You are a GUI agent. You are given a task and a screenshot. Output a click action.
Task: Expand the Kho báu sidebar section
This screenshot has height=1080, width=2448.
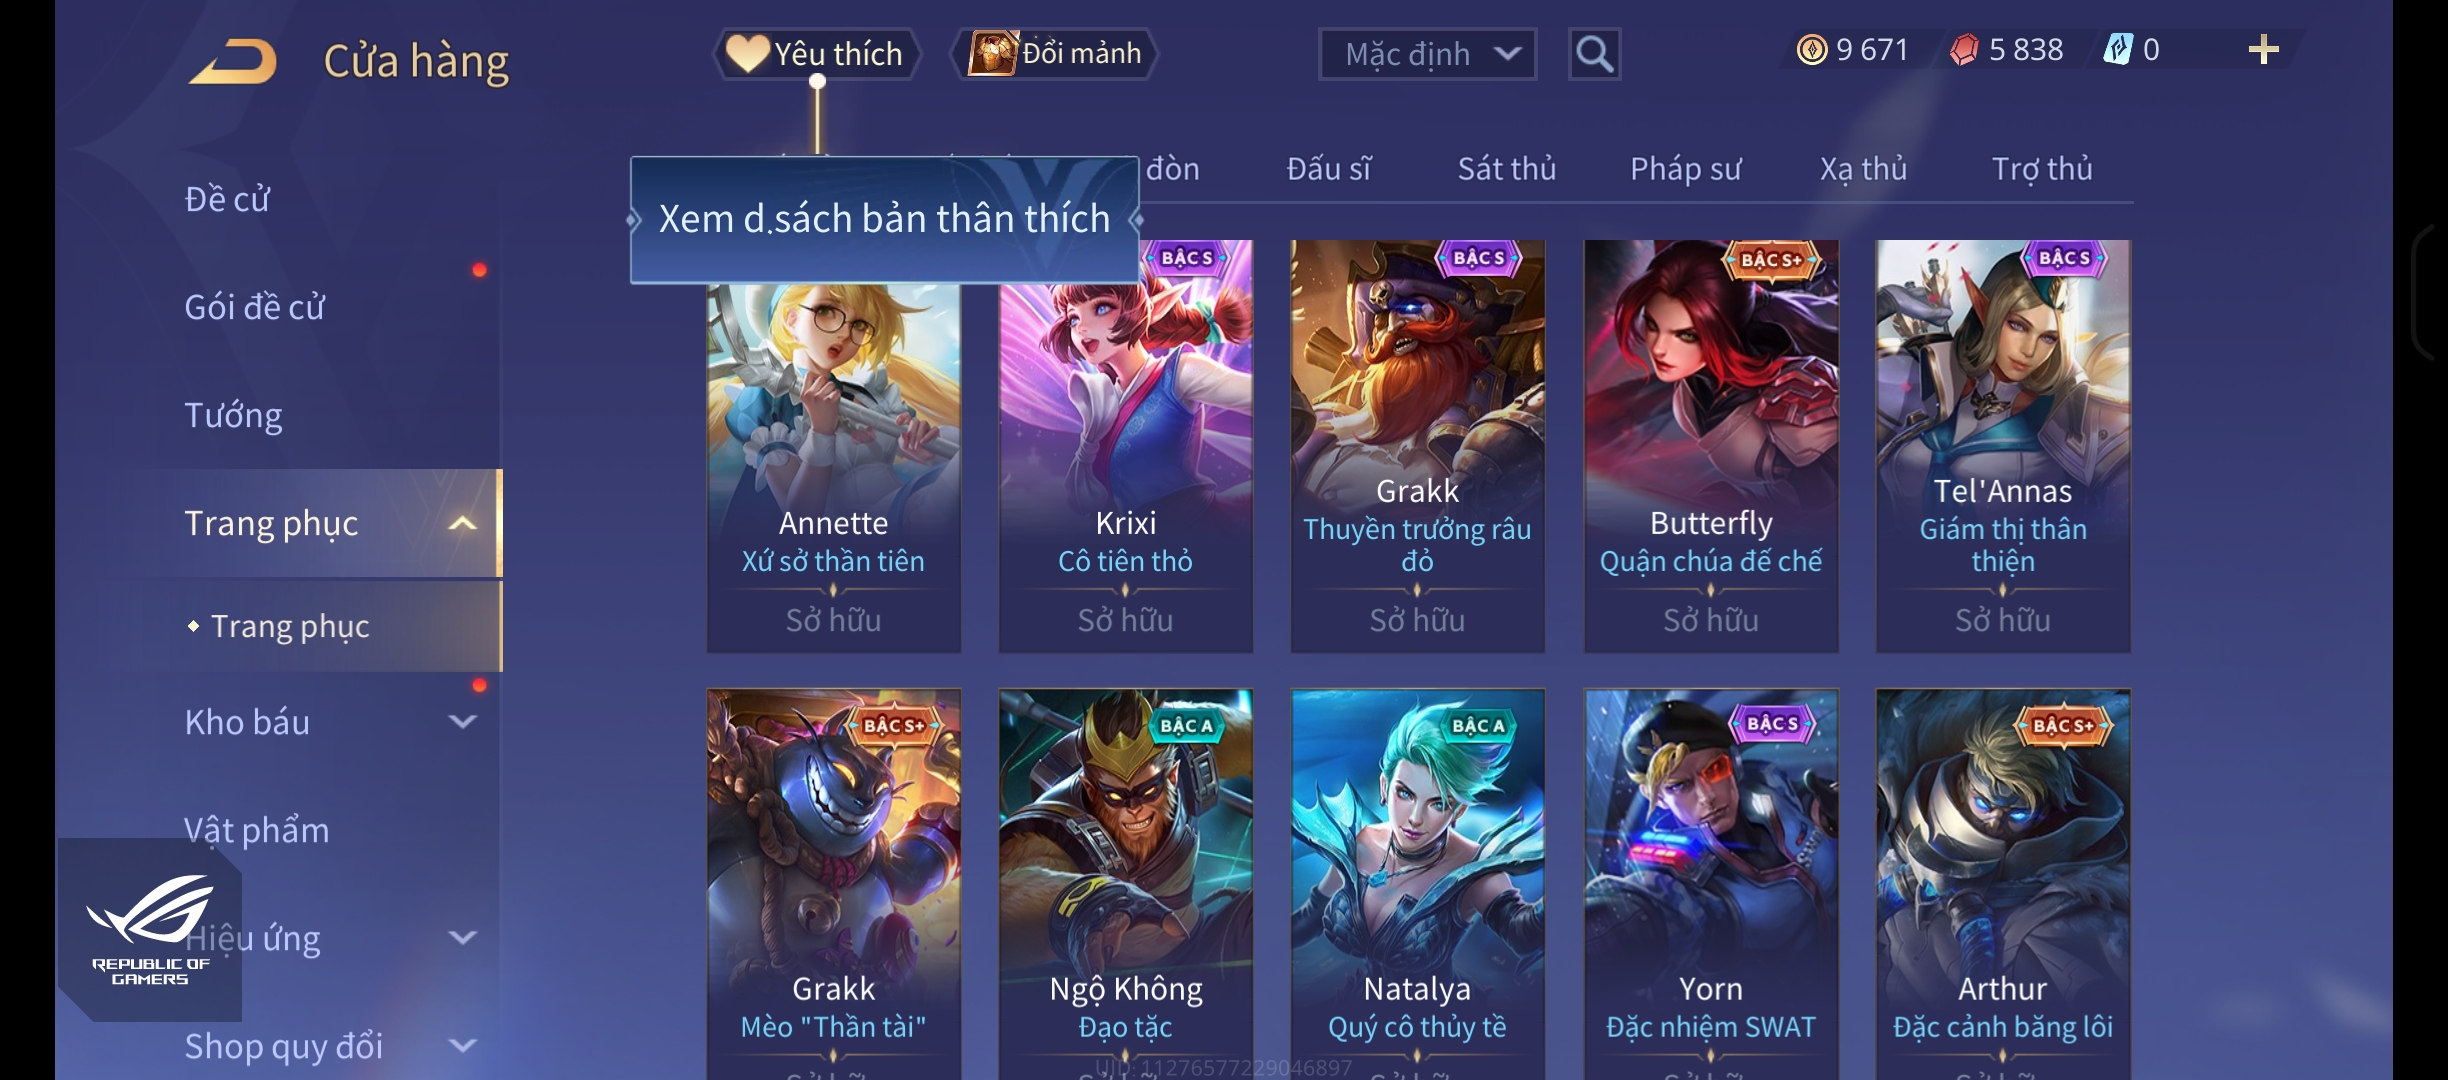463,722
